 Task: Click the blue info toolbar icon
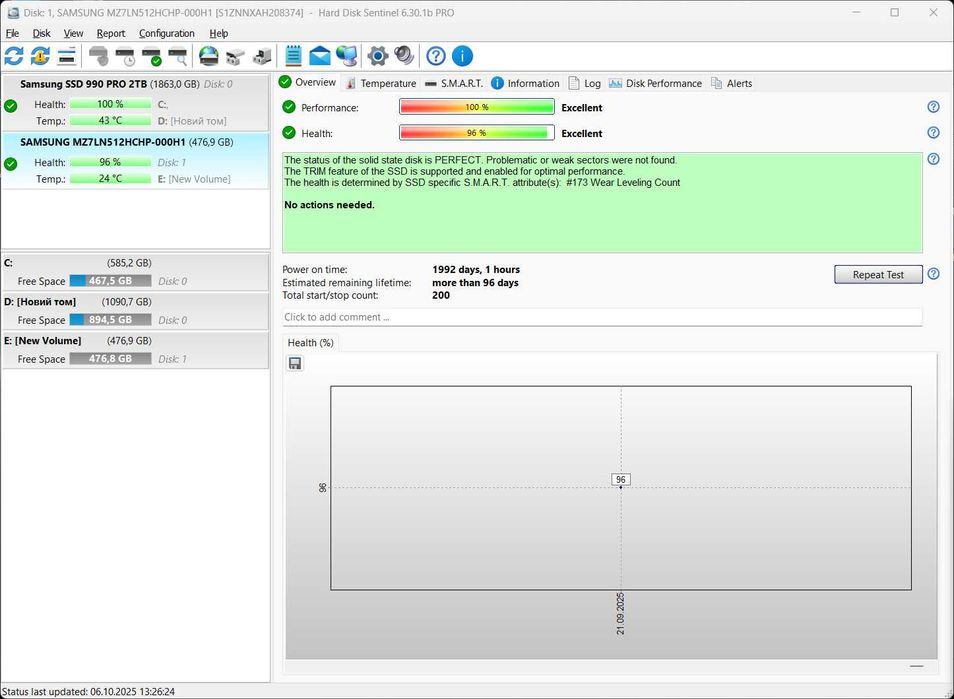(x=462, y=56)
